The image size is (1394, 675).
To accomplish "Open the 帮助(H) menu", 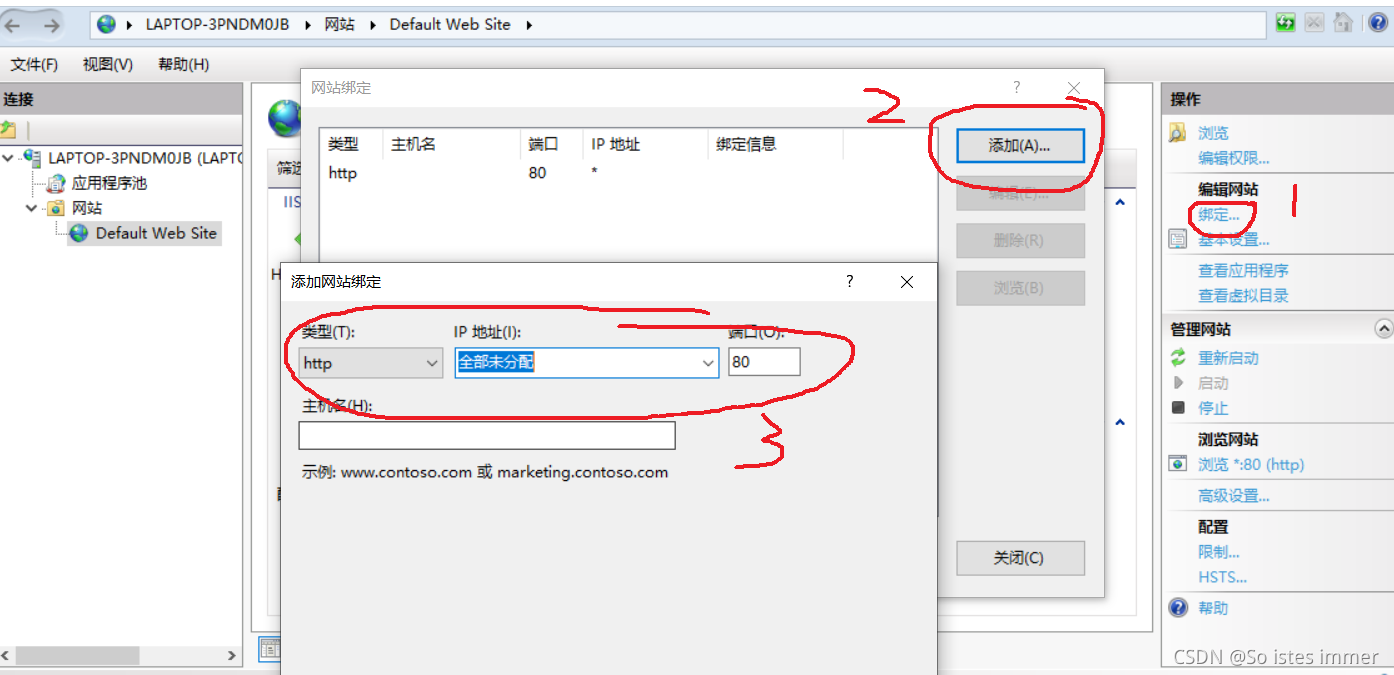I will pos(184,65).
